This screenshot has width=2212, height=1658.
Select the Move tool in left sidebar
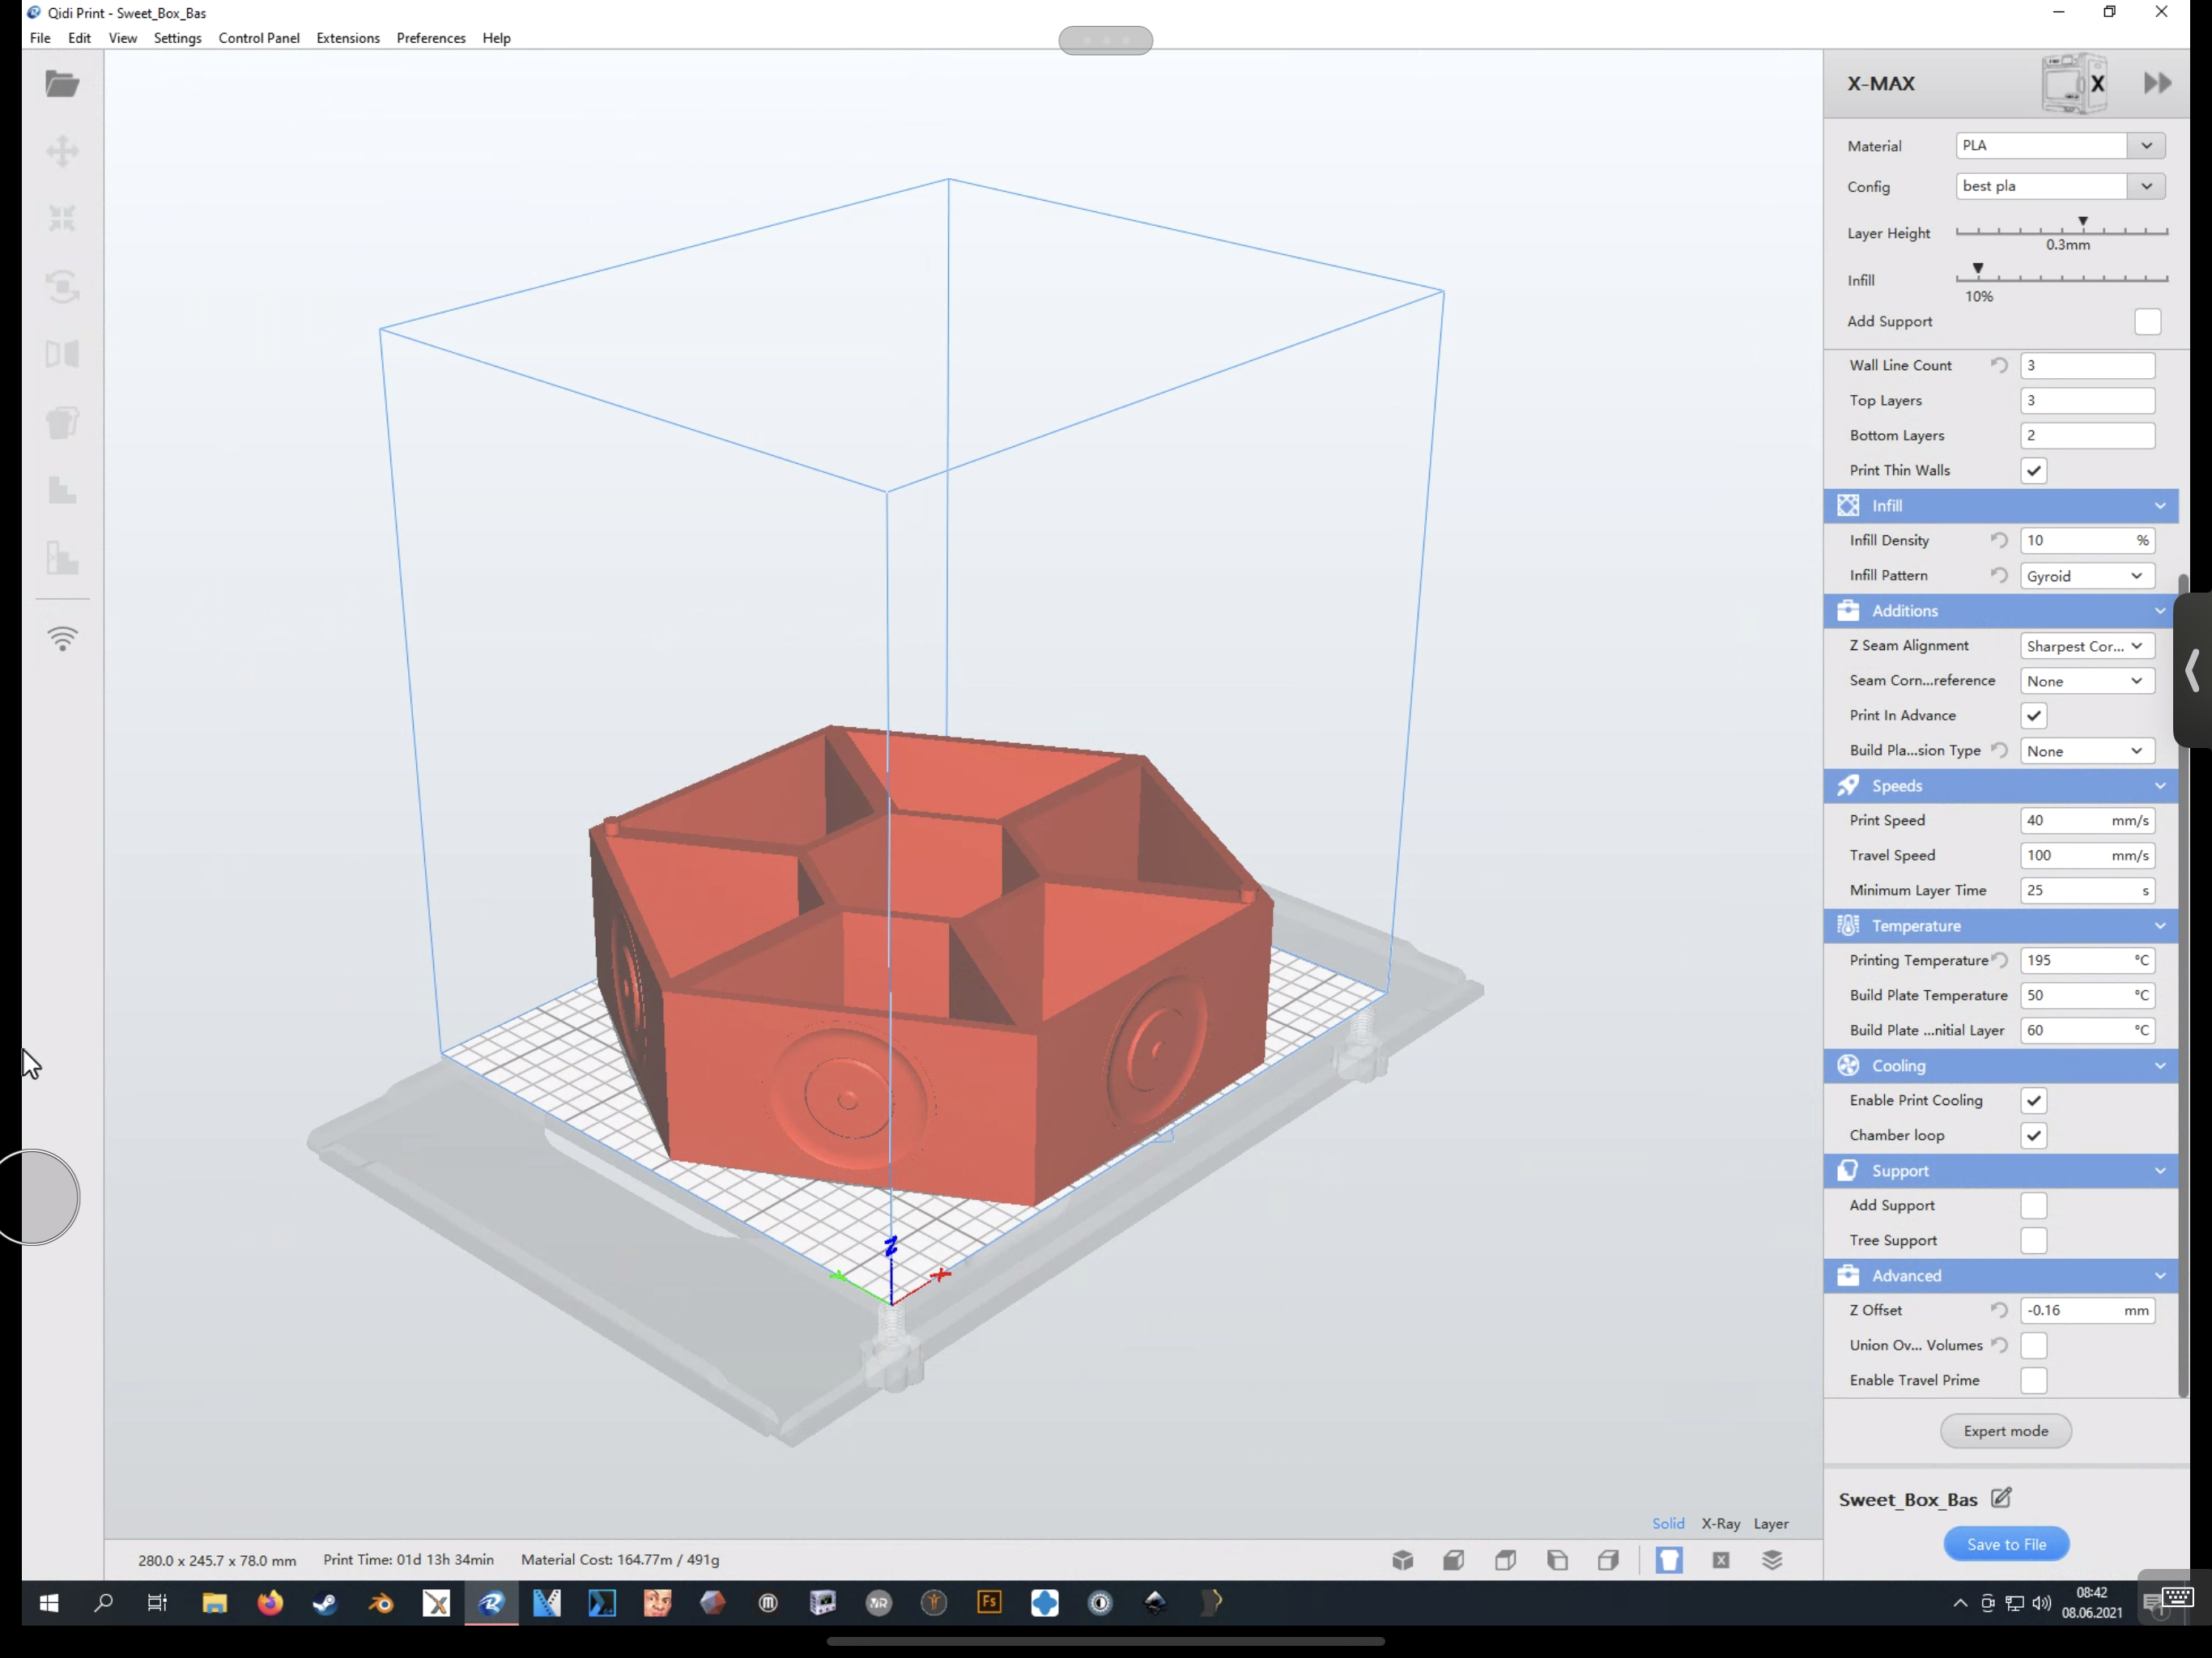coord(62,151)
